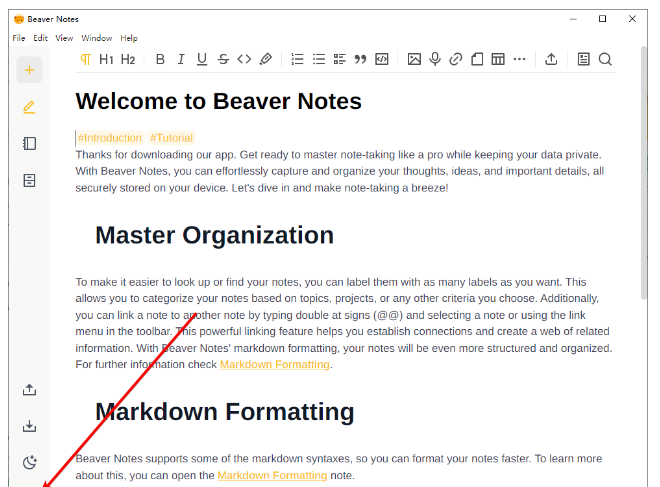Open the more options ellipsis menu
The image size is (660, 487).
tap(519, 59)
